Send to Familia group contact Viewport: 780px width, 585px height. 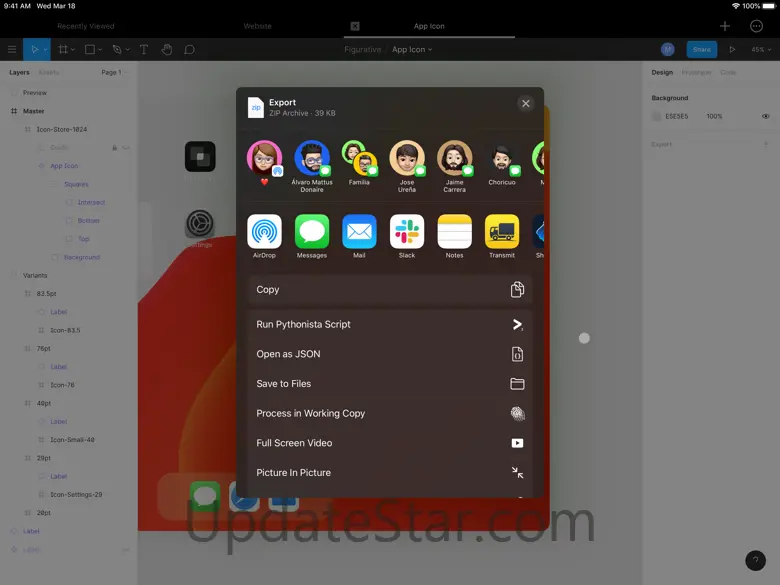(359, 163)
